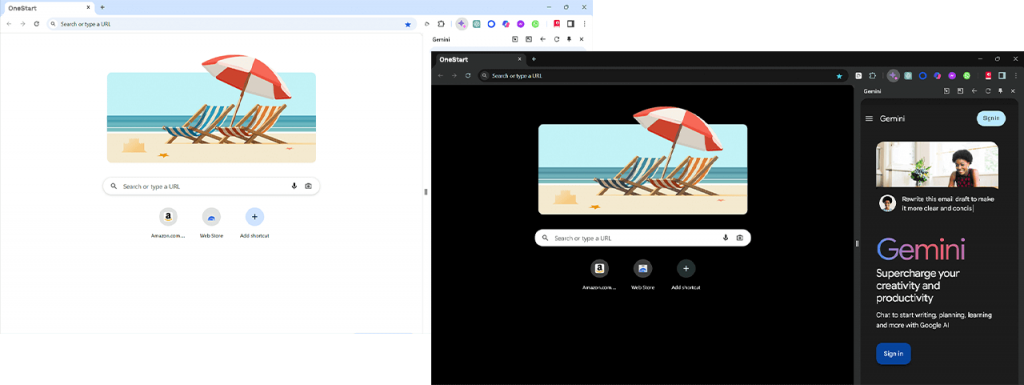
Task: Open the extensions puzzle icon in light window
Action: [441, 24]
